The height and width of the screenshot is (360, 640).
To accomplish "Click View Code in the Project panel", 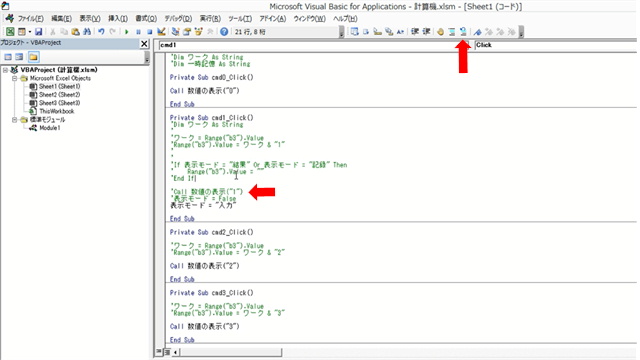I will 8,57.
